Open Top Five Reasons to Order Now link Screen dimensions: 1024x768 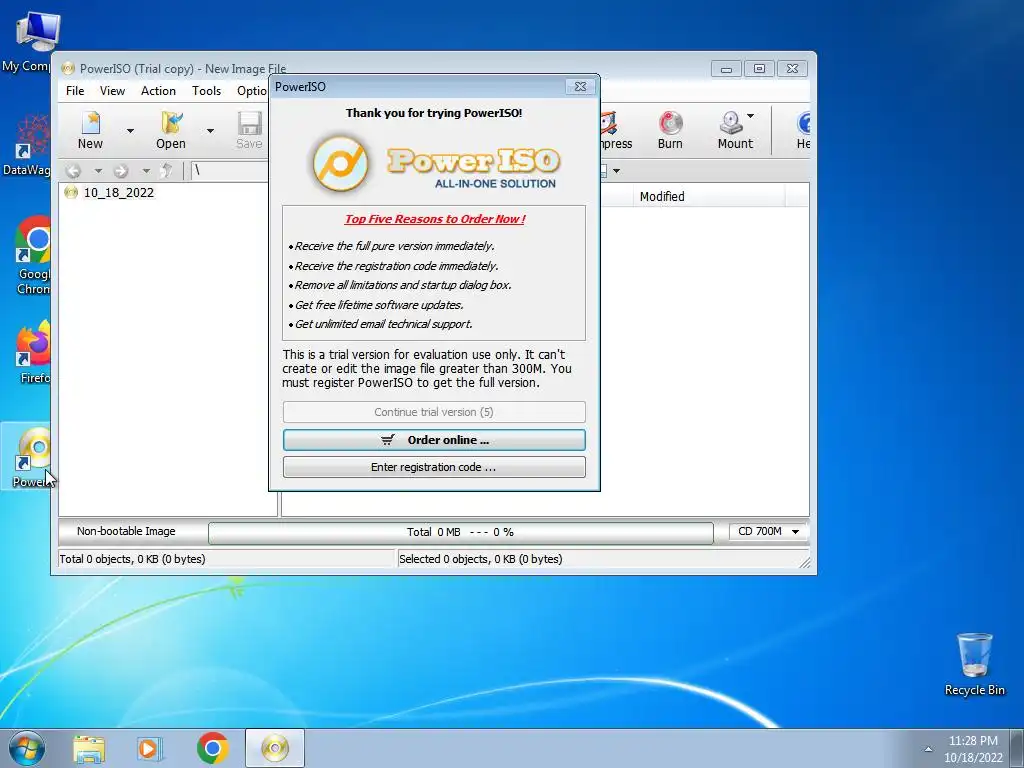tap(435, 219)
